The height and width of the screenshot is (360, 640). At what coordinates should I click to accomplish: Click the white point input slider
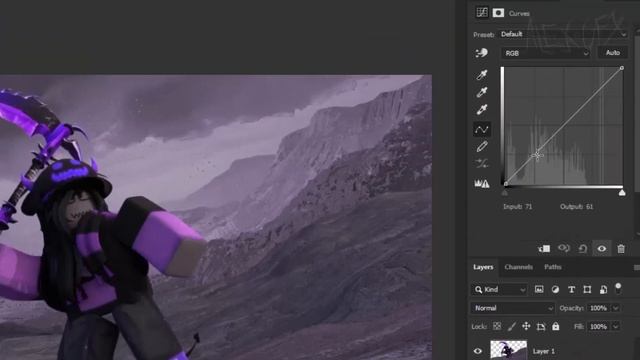click(622, 192)
